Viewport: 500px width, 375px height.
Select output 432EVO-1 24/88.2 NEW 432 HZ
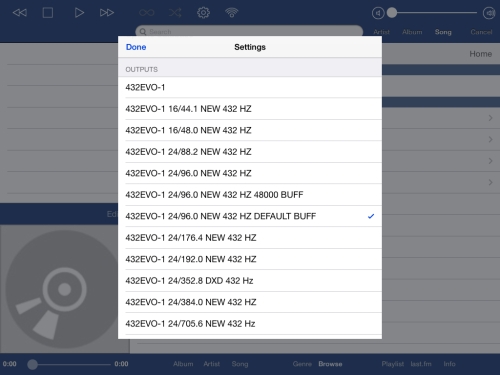[x=250, y=152]
